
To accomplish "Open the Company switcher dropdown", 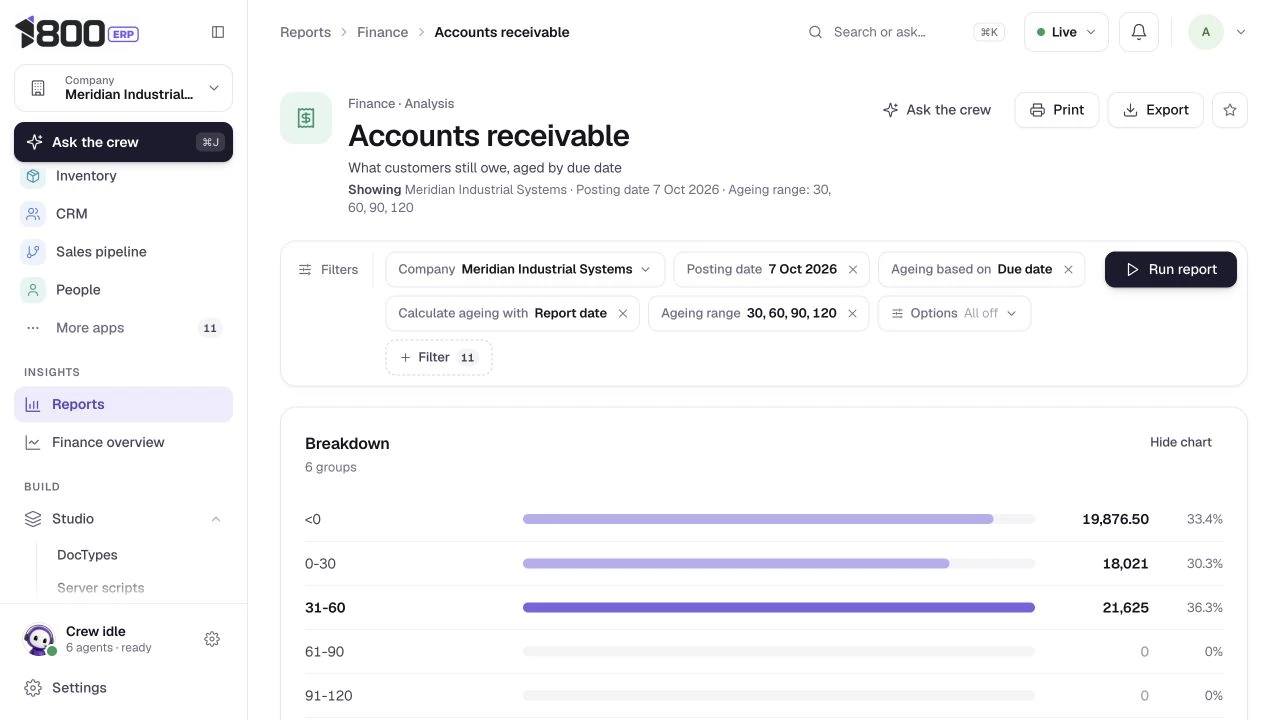I will pyautogui.click(x=123, y=88).
